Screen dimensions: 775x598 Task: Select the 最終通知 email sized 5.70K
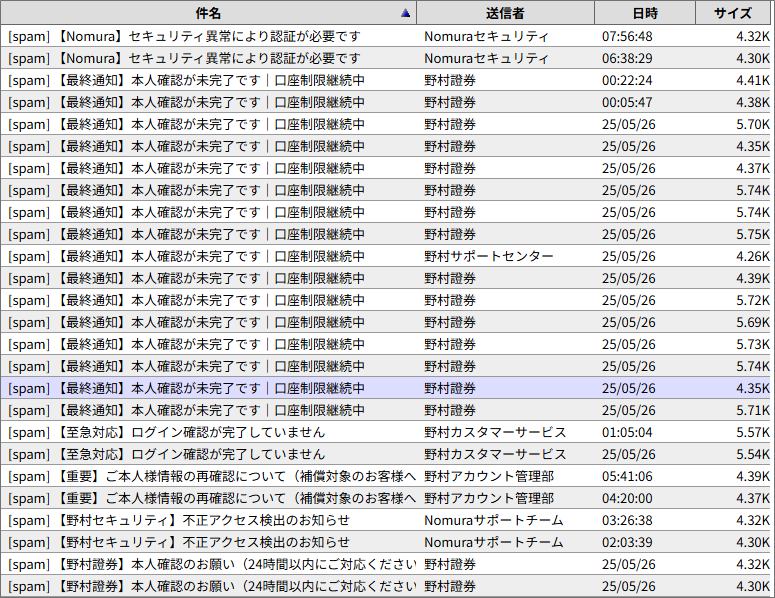coord(386,125)
